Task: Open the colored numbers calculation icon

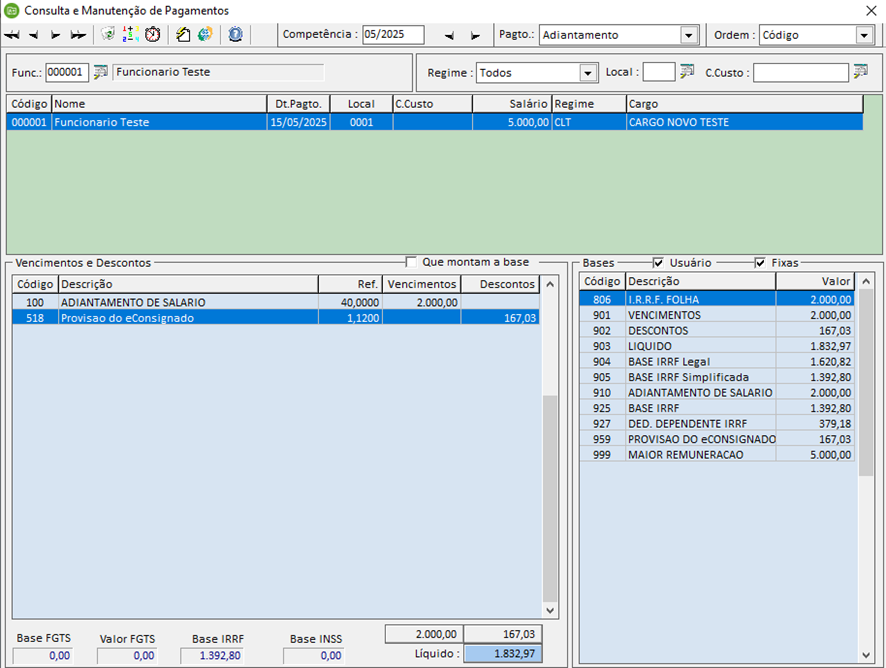Action: coord(131,34)
